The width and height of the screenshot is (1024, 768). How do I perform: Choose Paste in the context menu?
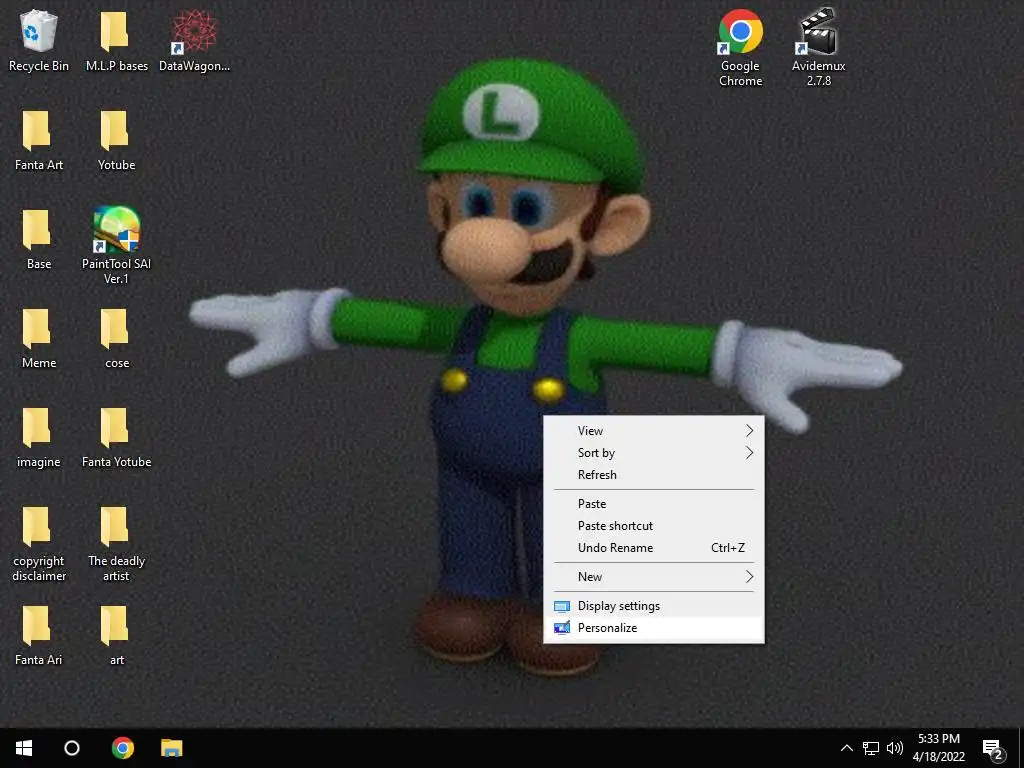[x=654, y=504]
